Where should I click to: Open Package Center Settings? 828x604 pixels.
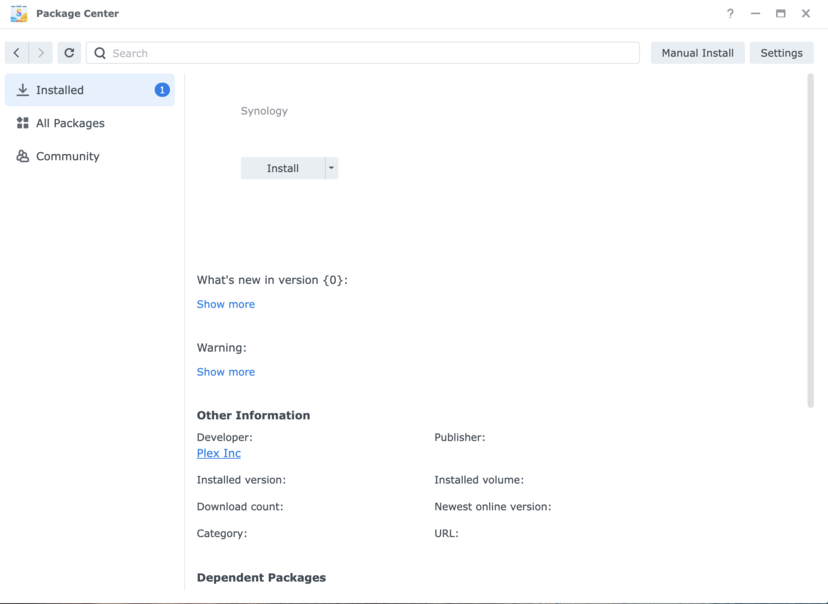pyautogui.click(x=781, y=53)
